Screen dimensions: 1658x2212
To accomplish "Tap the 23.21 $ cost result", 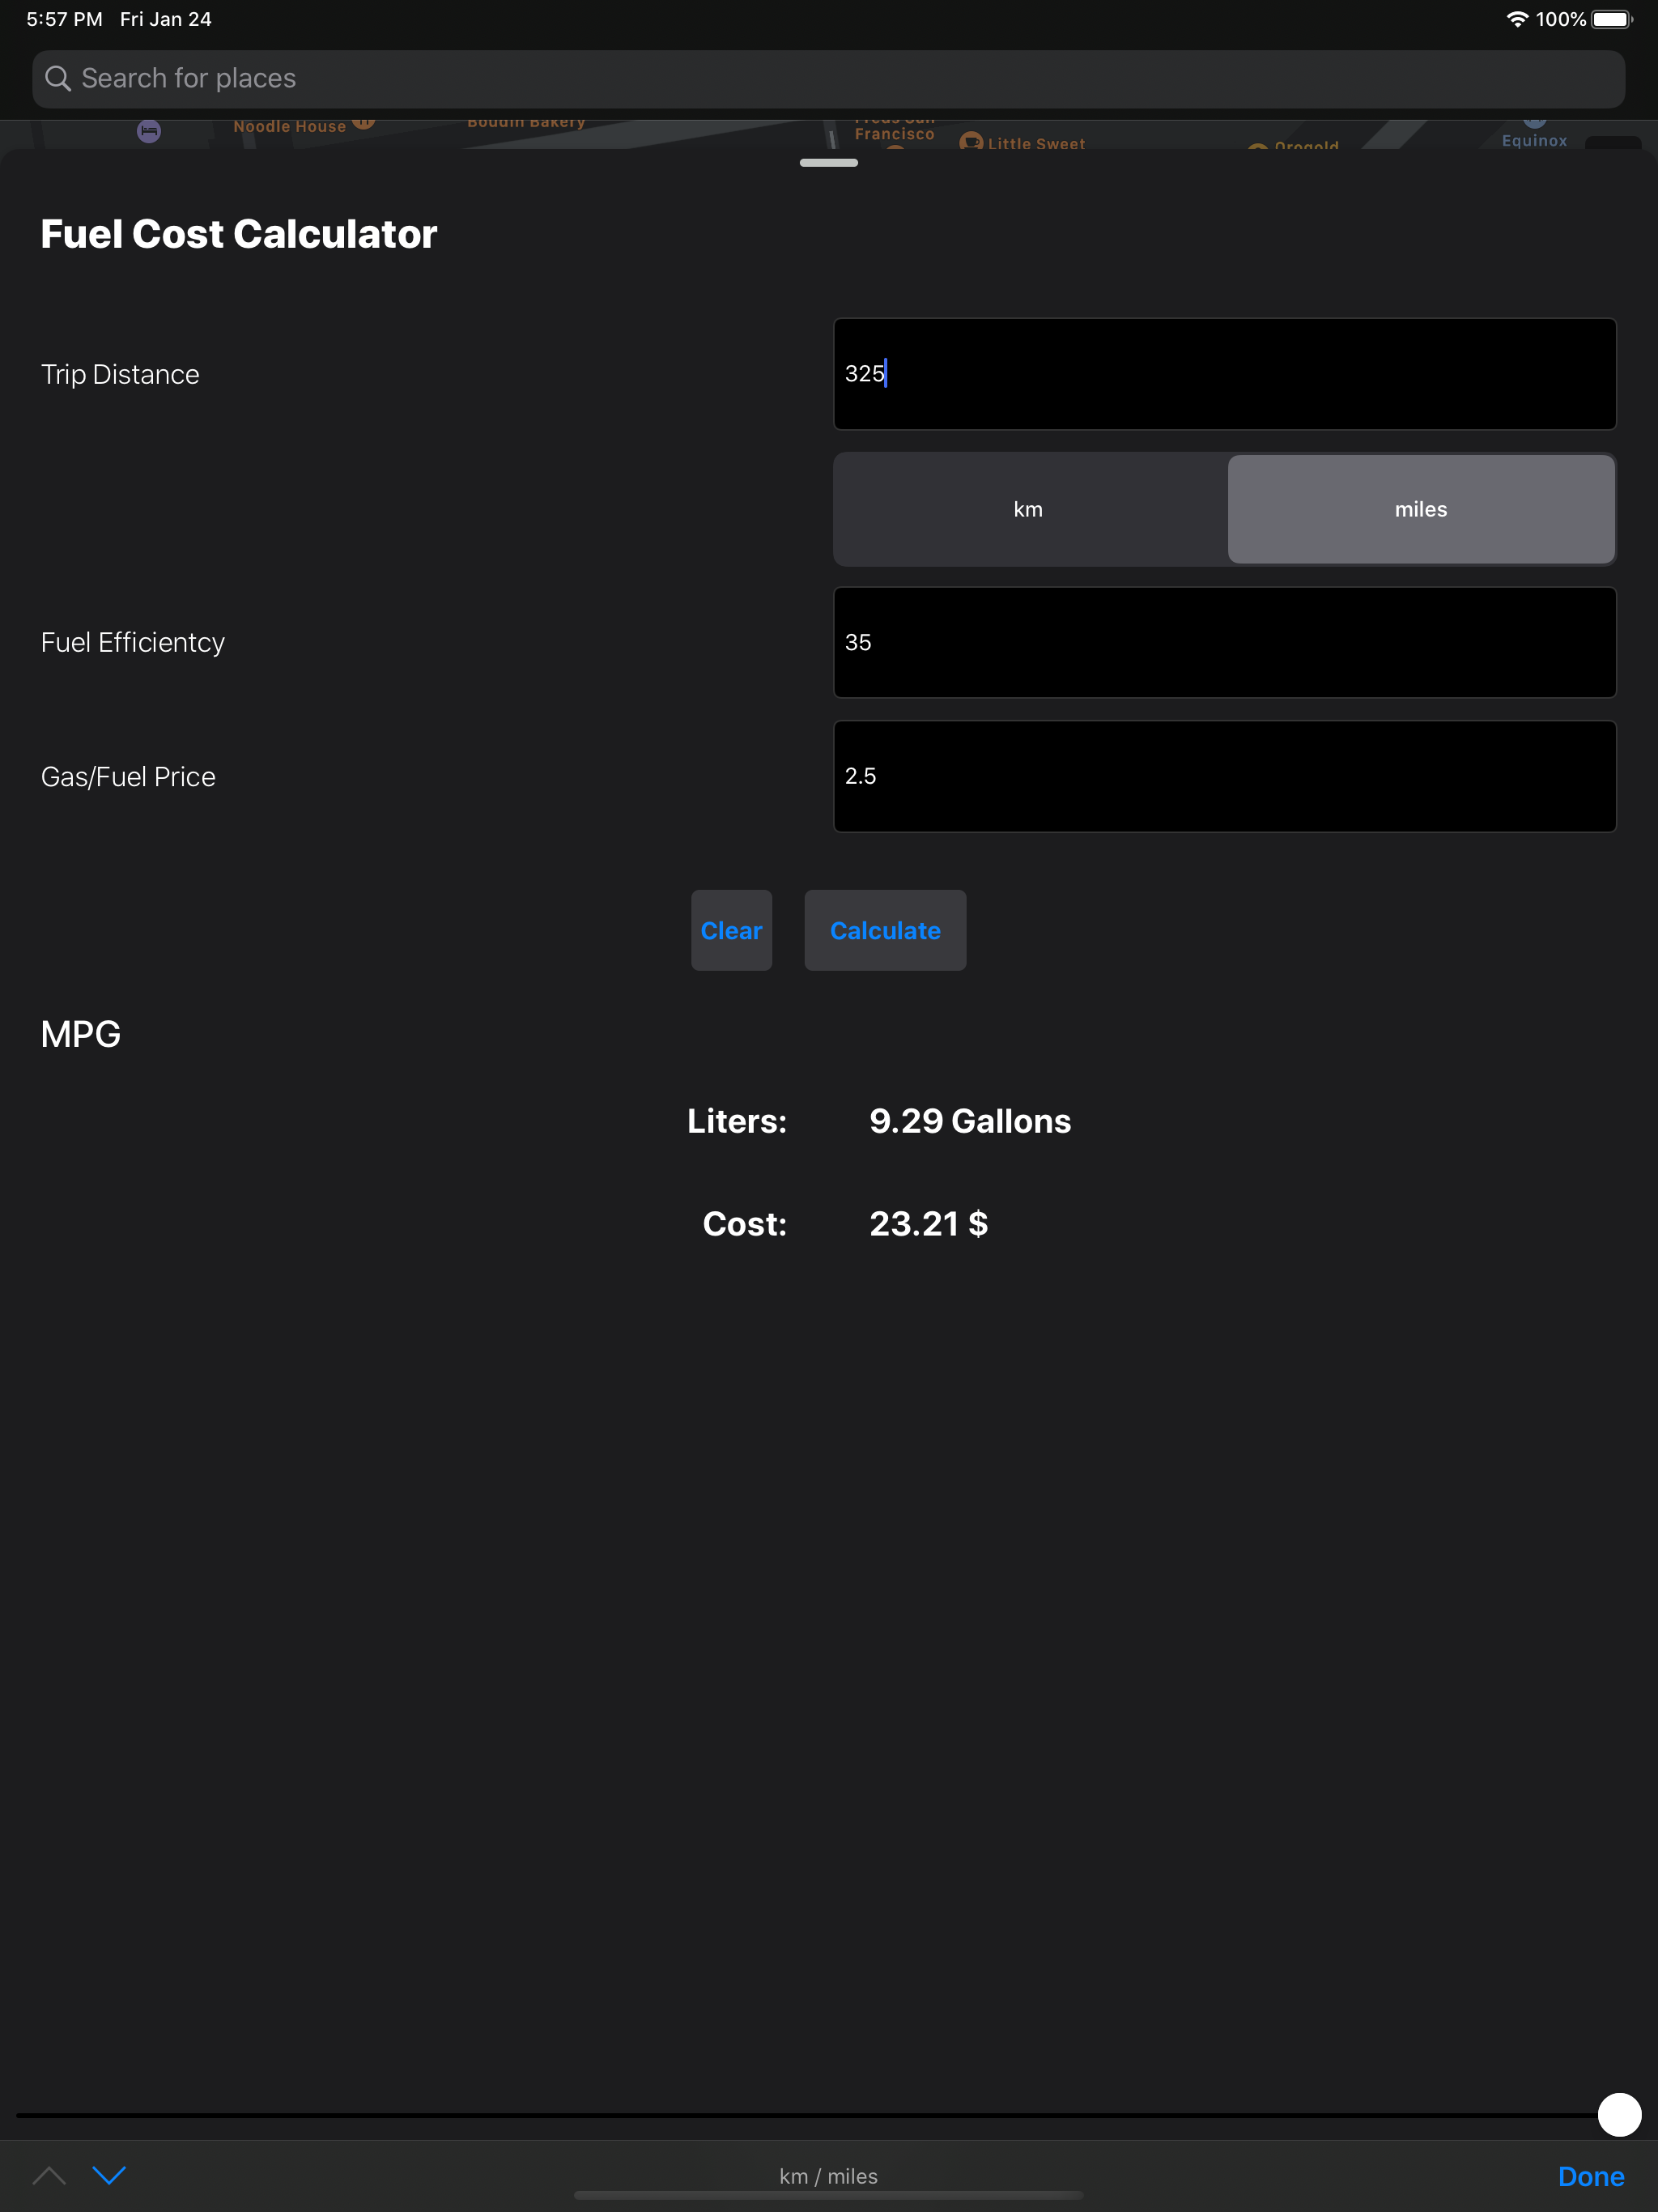I will tap(928, 1224).
